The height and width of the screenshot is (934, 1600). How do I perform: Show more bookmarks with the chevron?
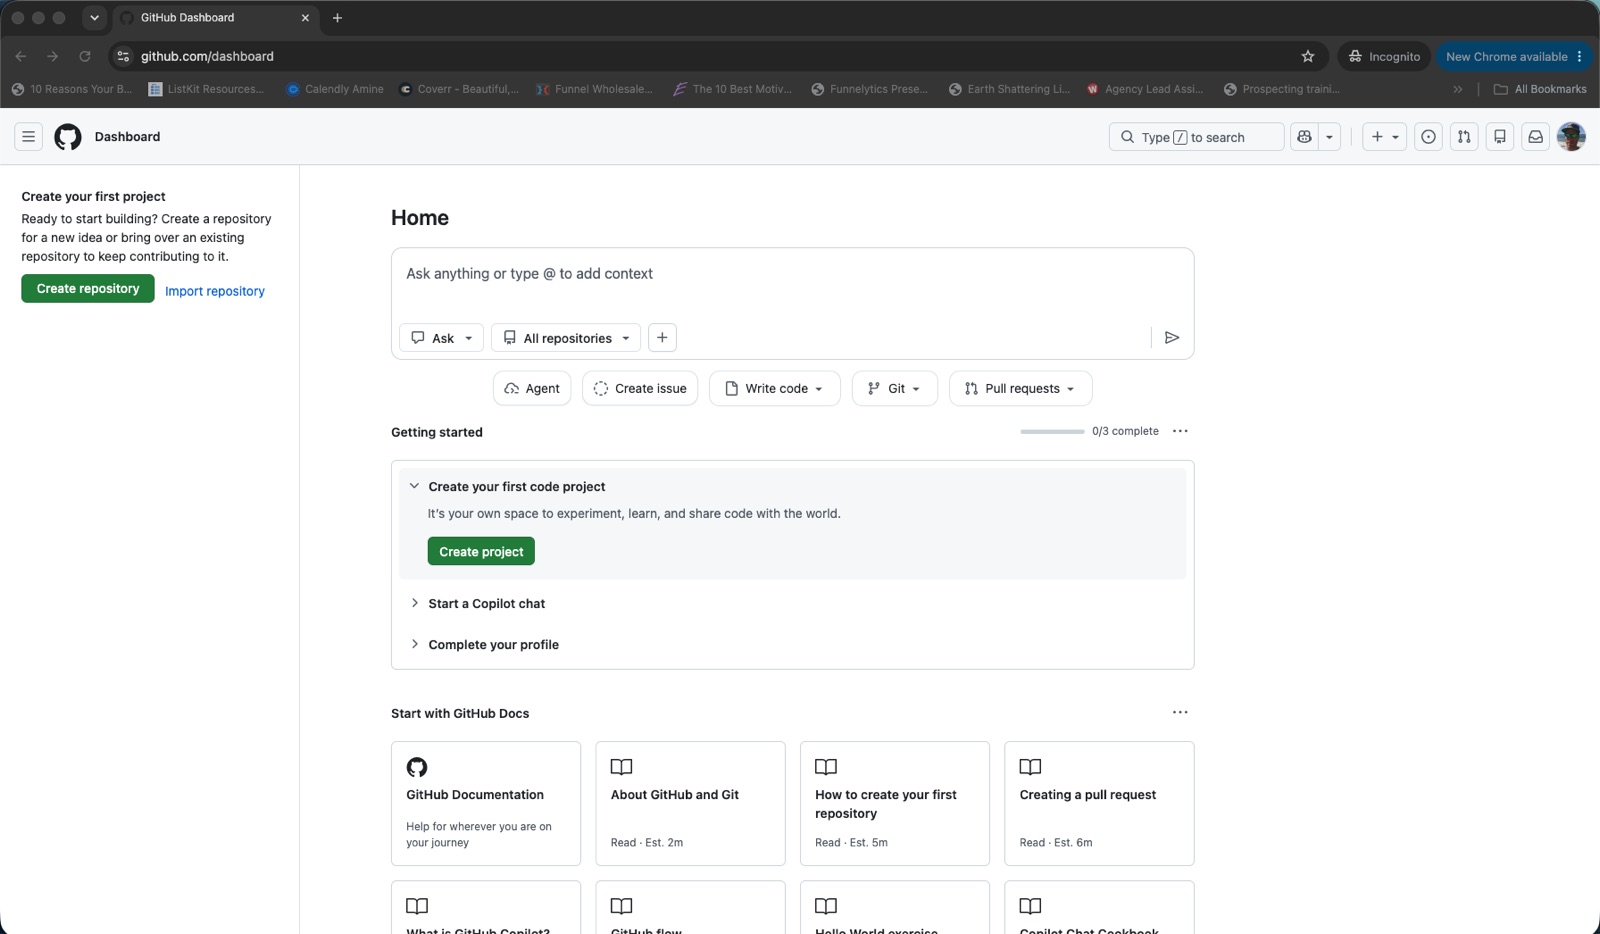pyautogui.click(x=1458, y=89)
